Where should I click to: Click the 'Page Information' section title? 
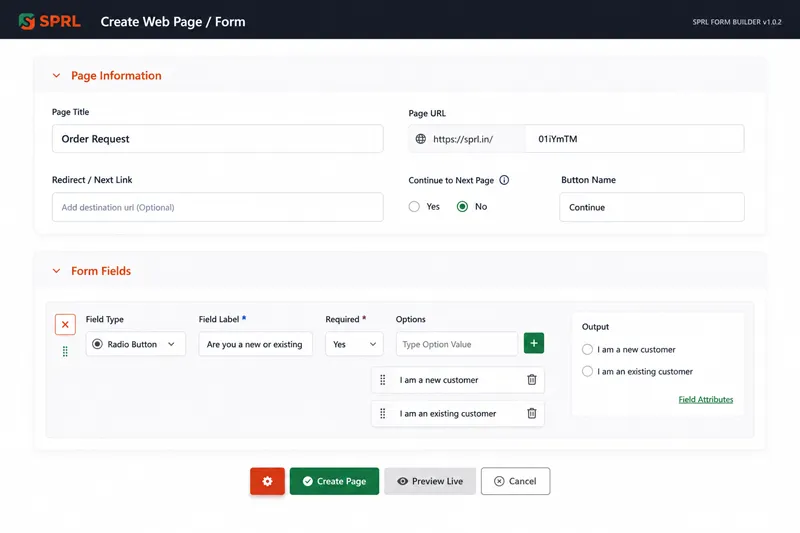coord(116,75)
